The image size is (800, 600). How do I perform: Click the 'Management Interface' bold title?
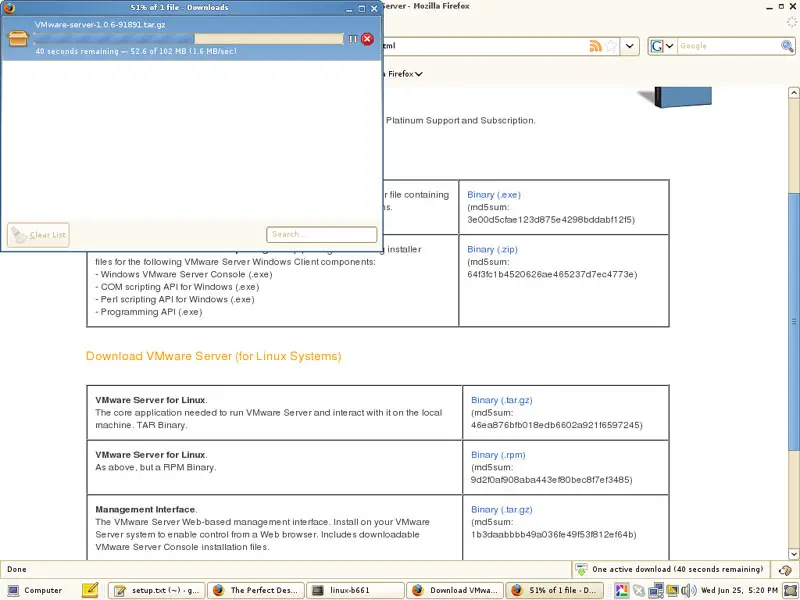145,509
